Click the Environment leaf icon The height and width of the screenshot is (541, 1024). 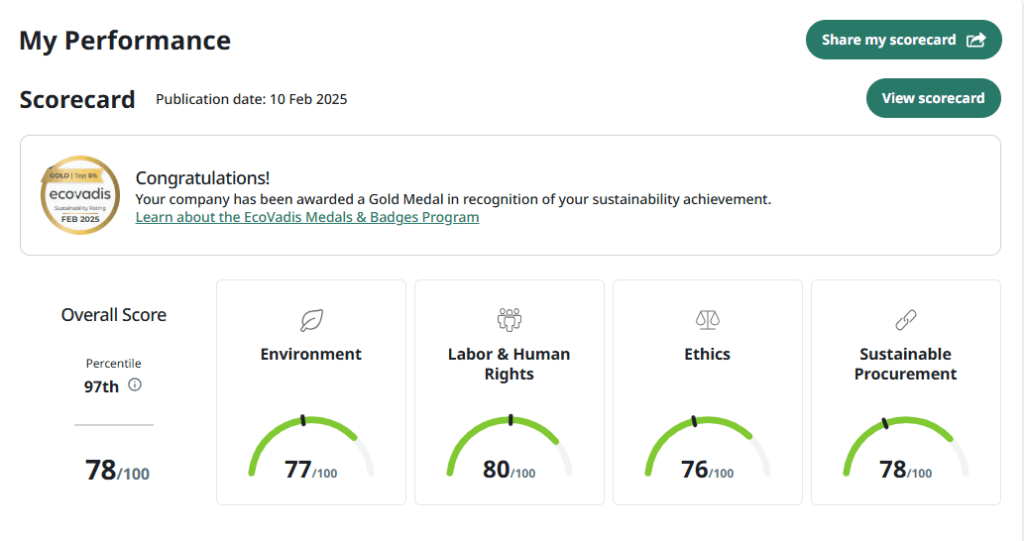(x=311, y=320)
